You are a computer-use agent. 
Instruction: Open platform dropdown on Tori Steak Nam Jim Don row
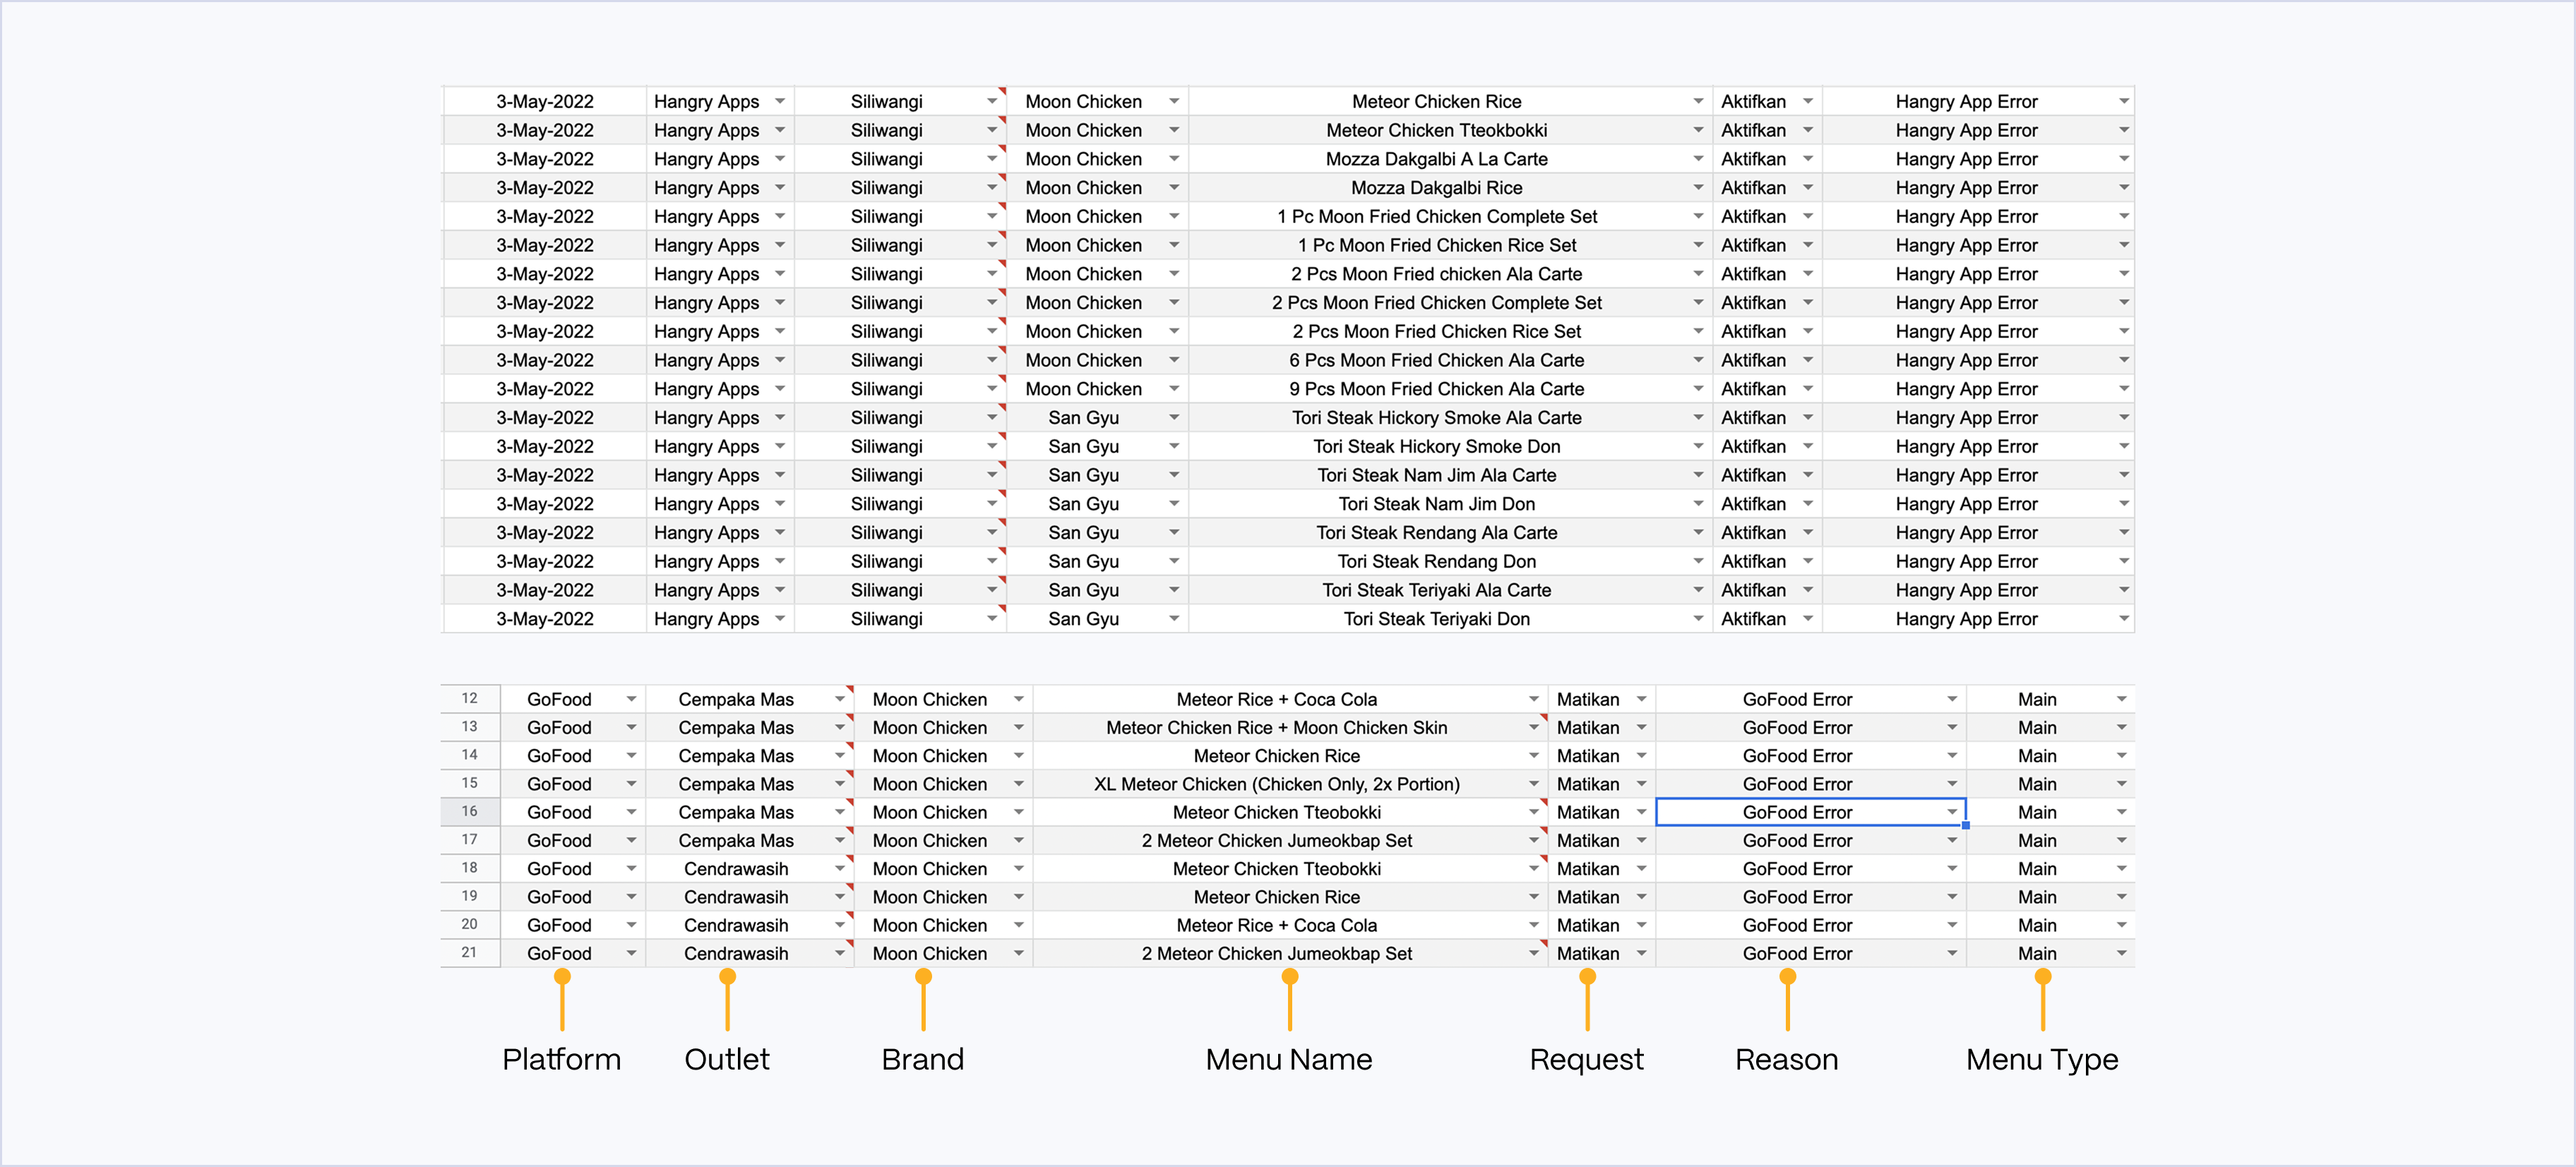tap(780, 504)
